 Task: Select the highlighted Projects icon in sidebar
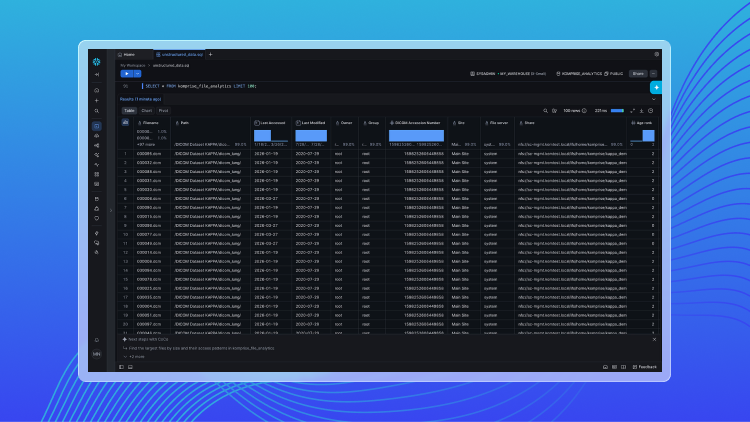pos(97,126)
